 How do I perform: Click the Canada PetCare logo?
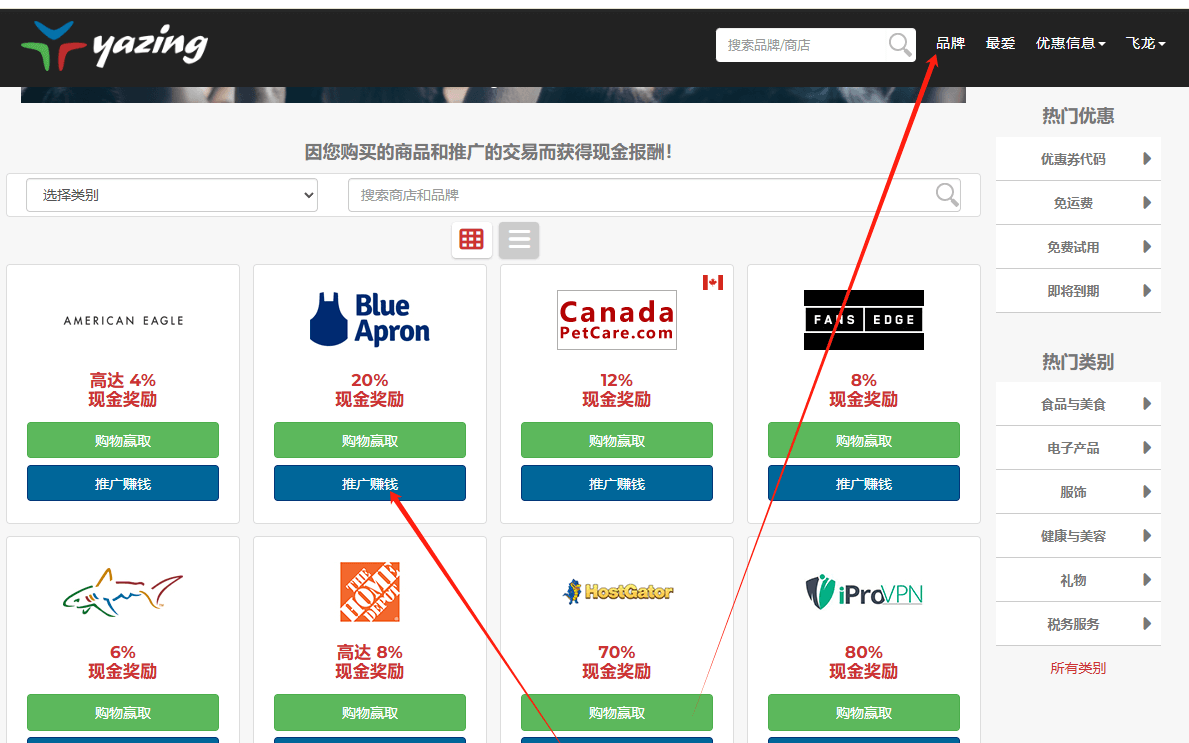(616, 319)
